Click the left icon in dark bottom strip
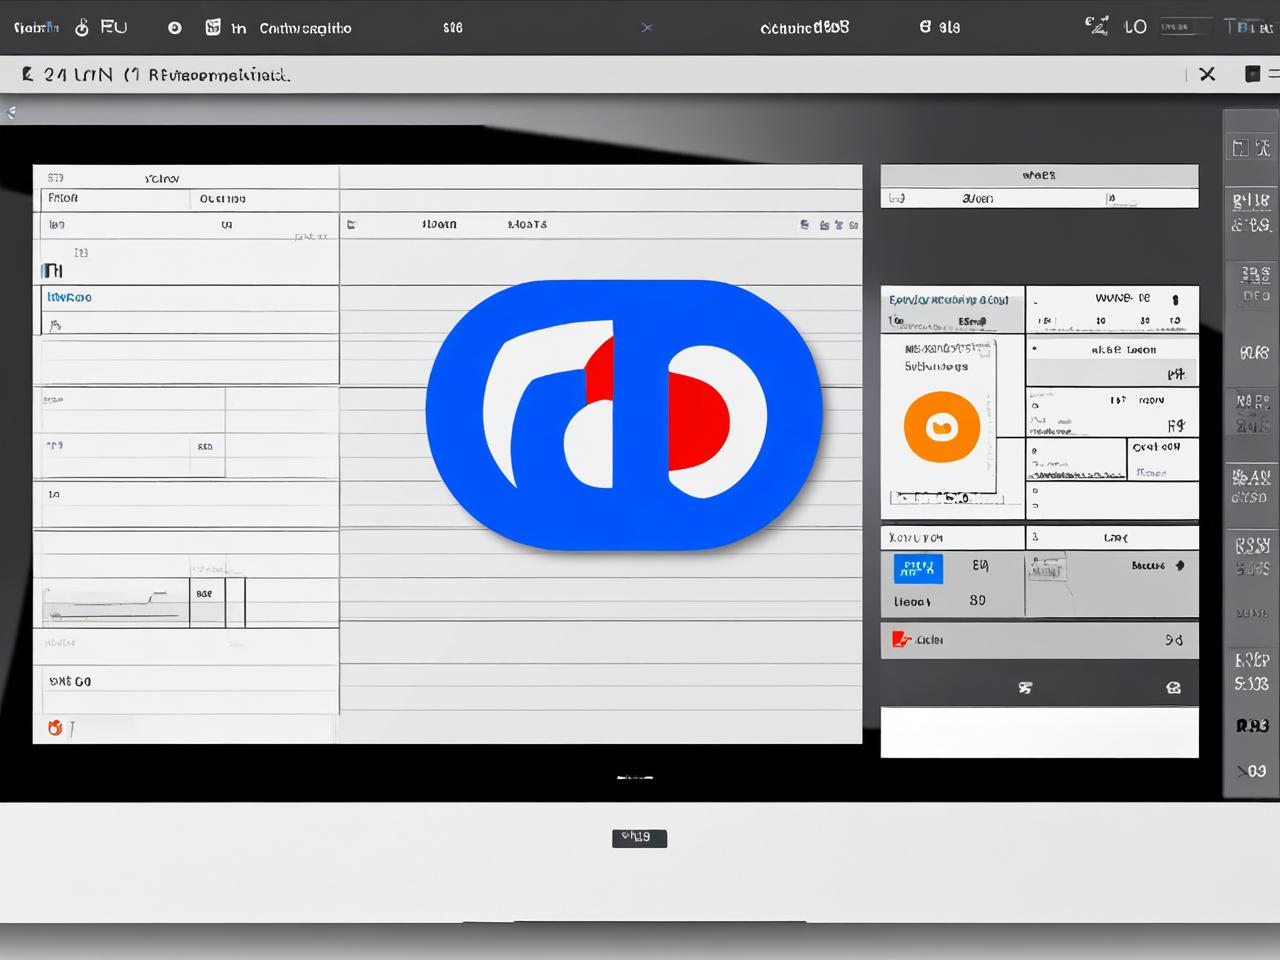The width and height of the screenshot is (1280, 960). [1025, 688]
